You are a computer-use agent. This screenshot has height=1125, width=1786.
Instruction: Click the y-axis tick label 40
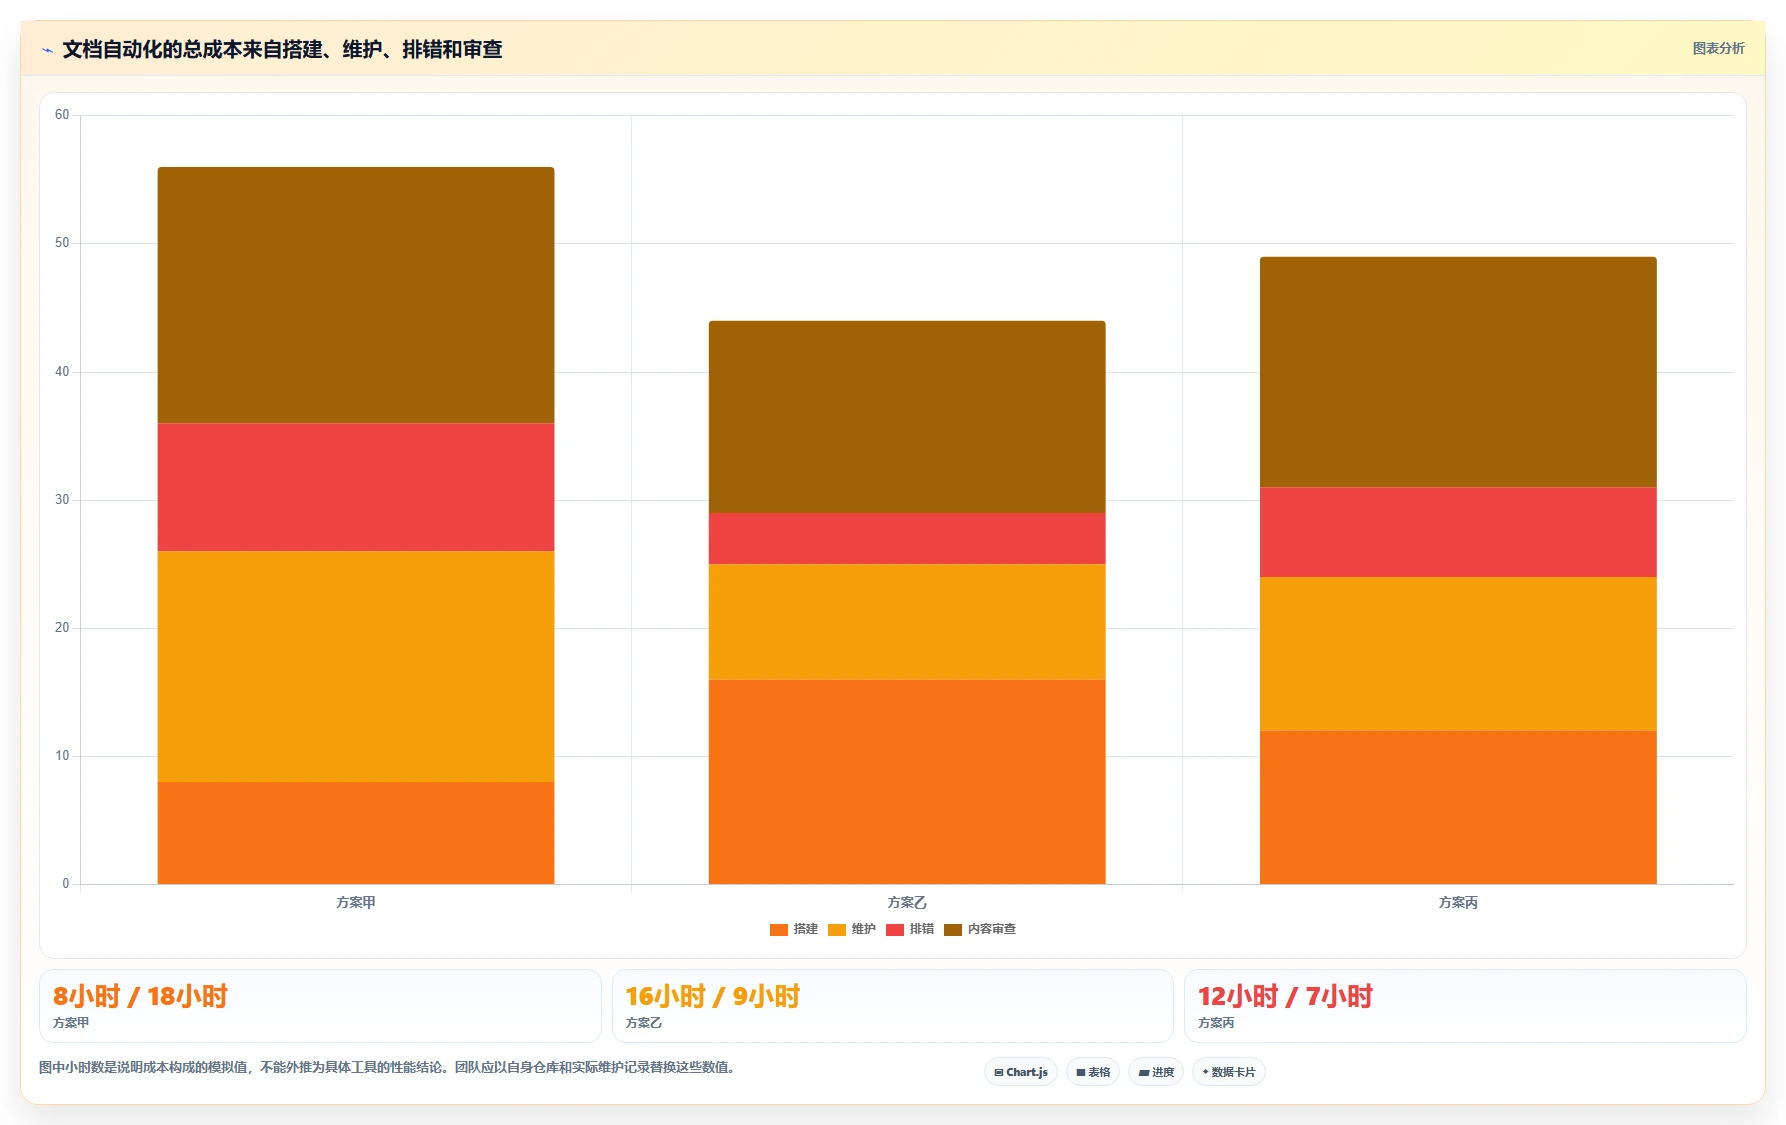62,372
